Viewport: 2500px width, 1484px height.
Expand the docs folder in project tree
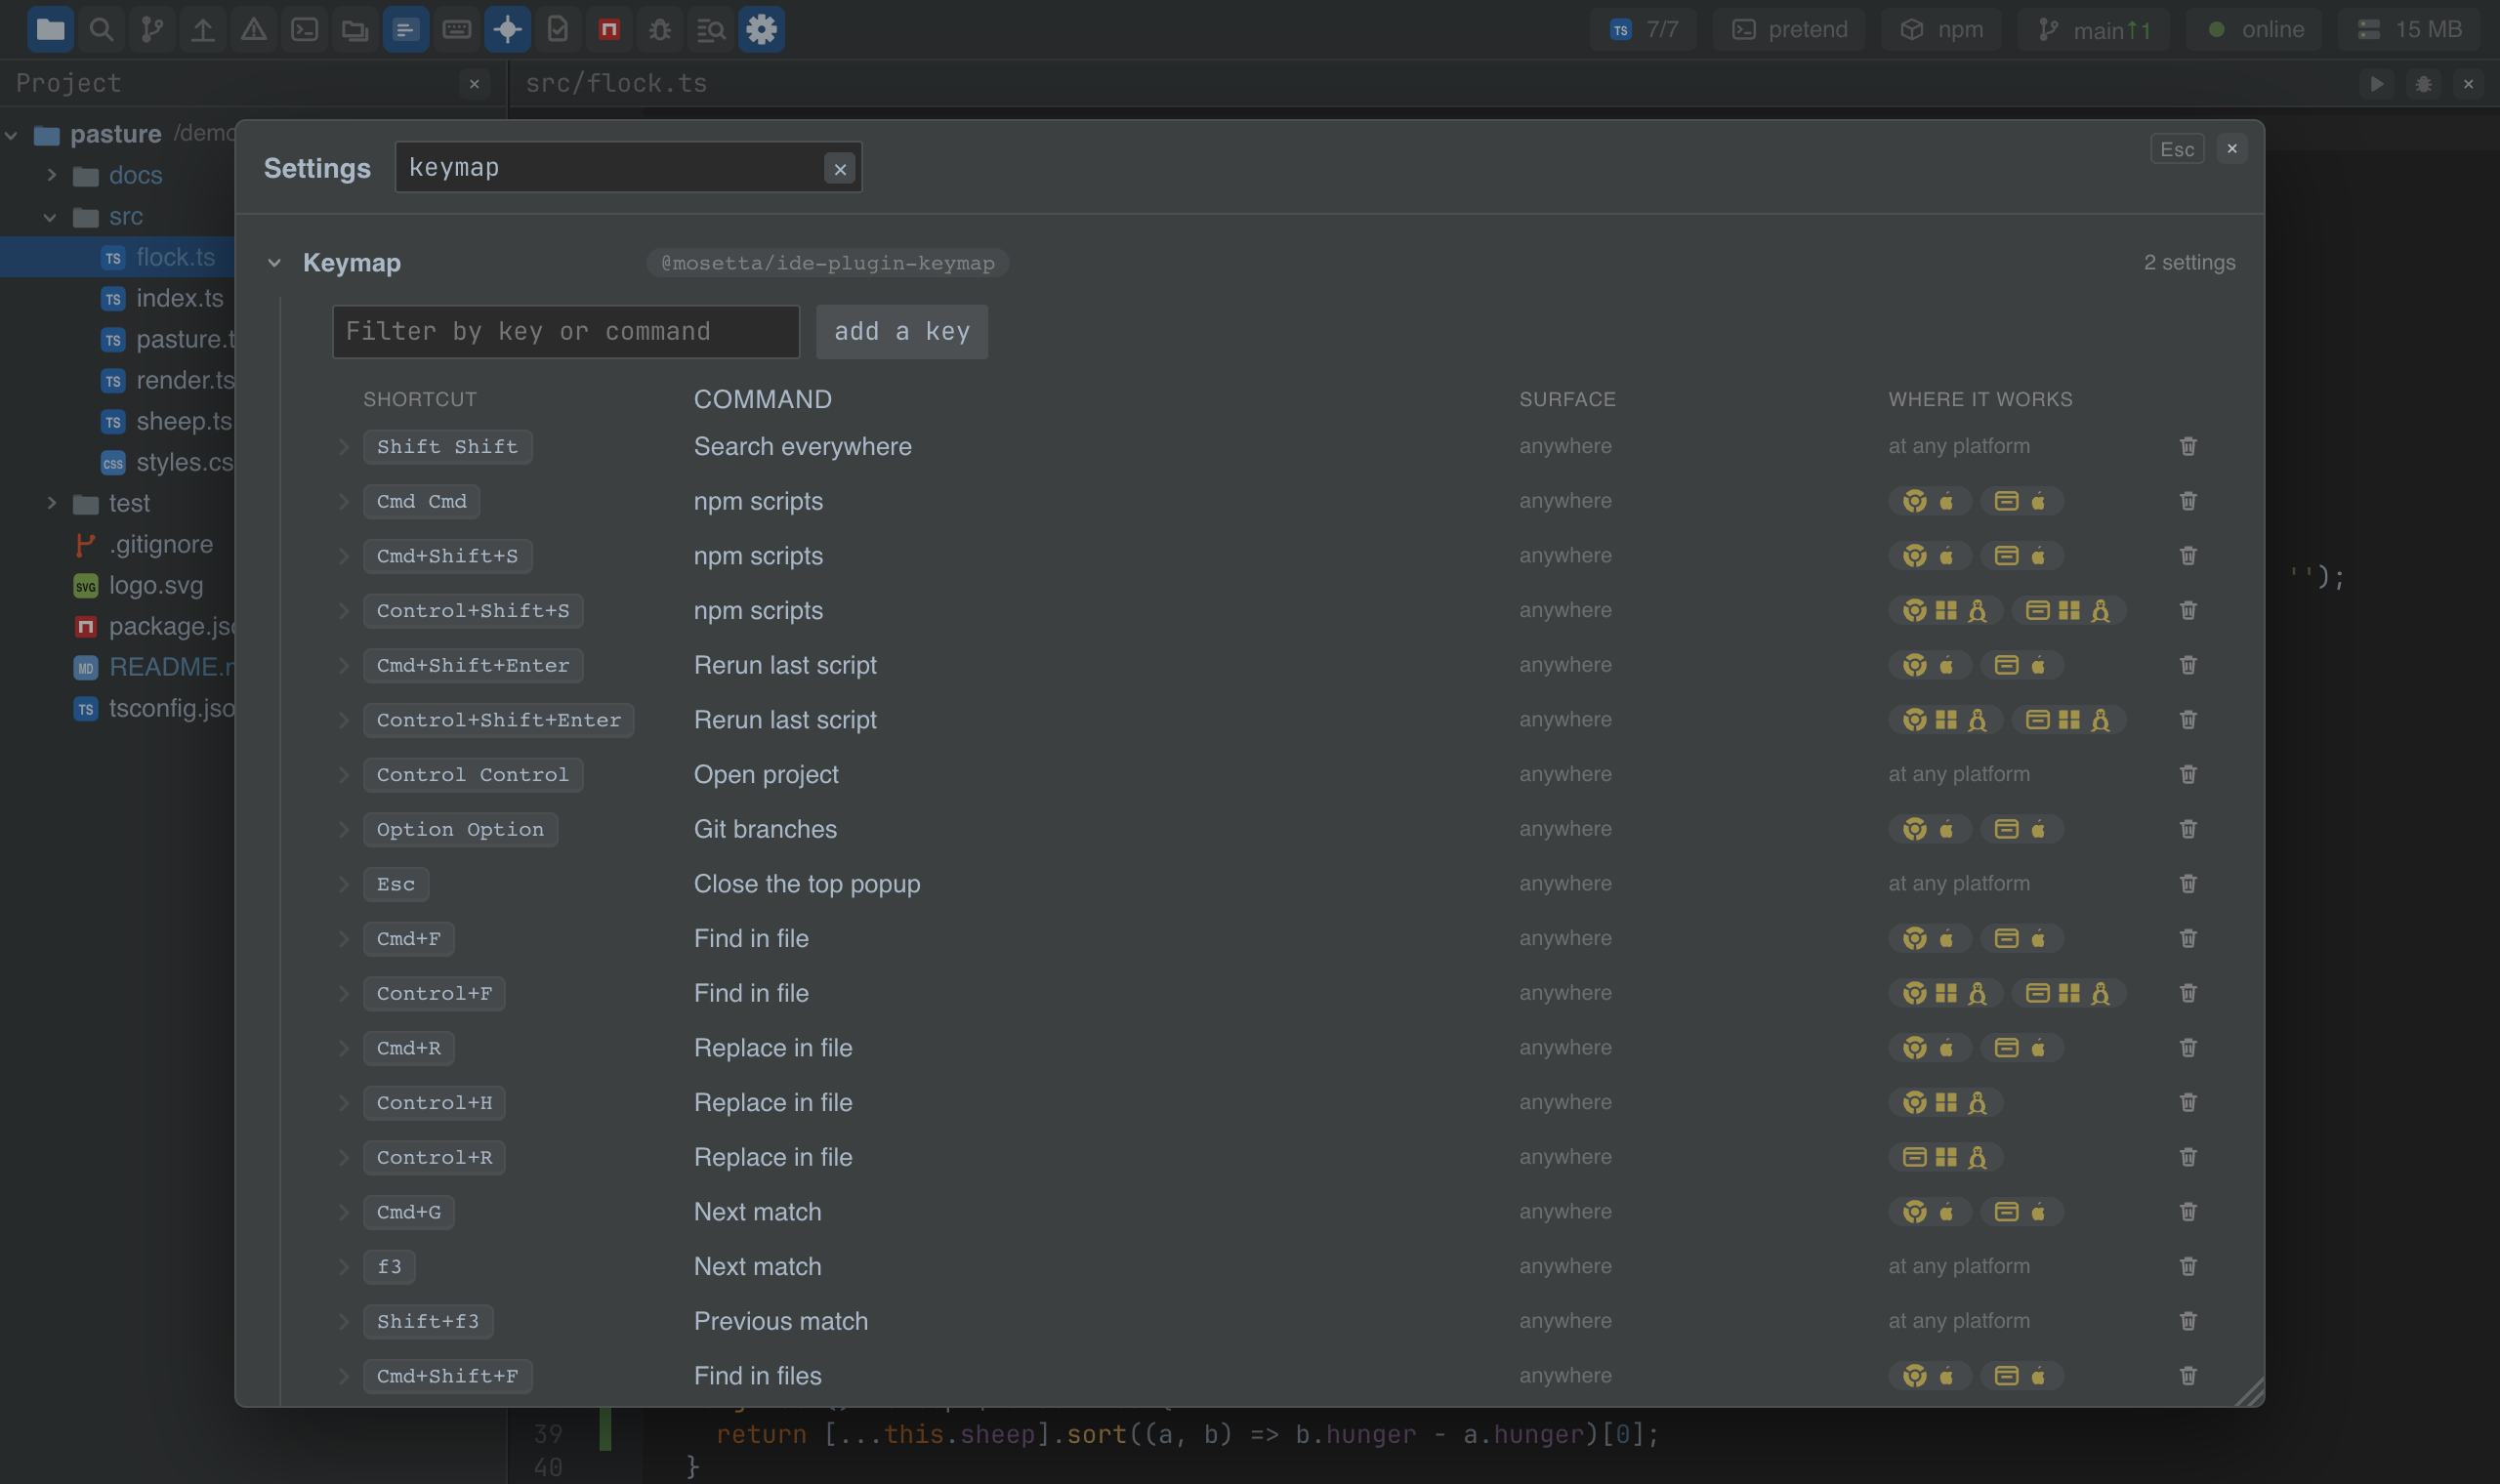[x=52, y=175]
